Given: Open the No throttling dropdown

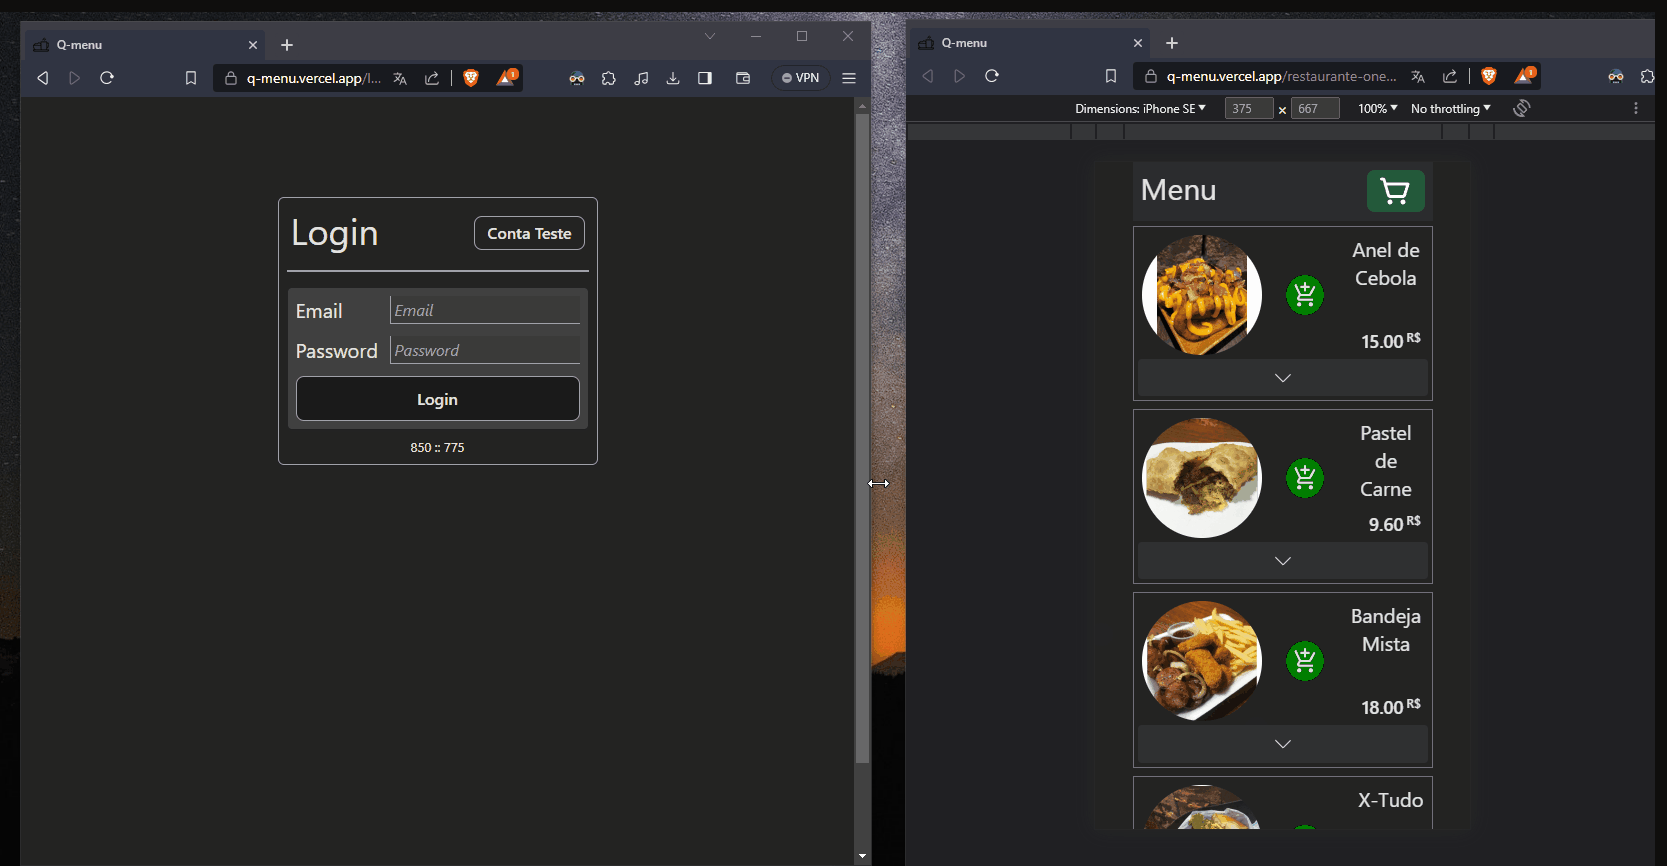Looking at the screenshot, I should 1451,108.
